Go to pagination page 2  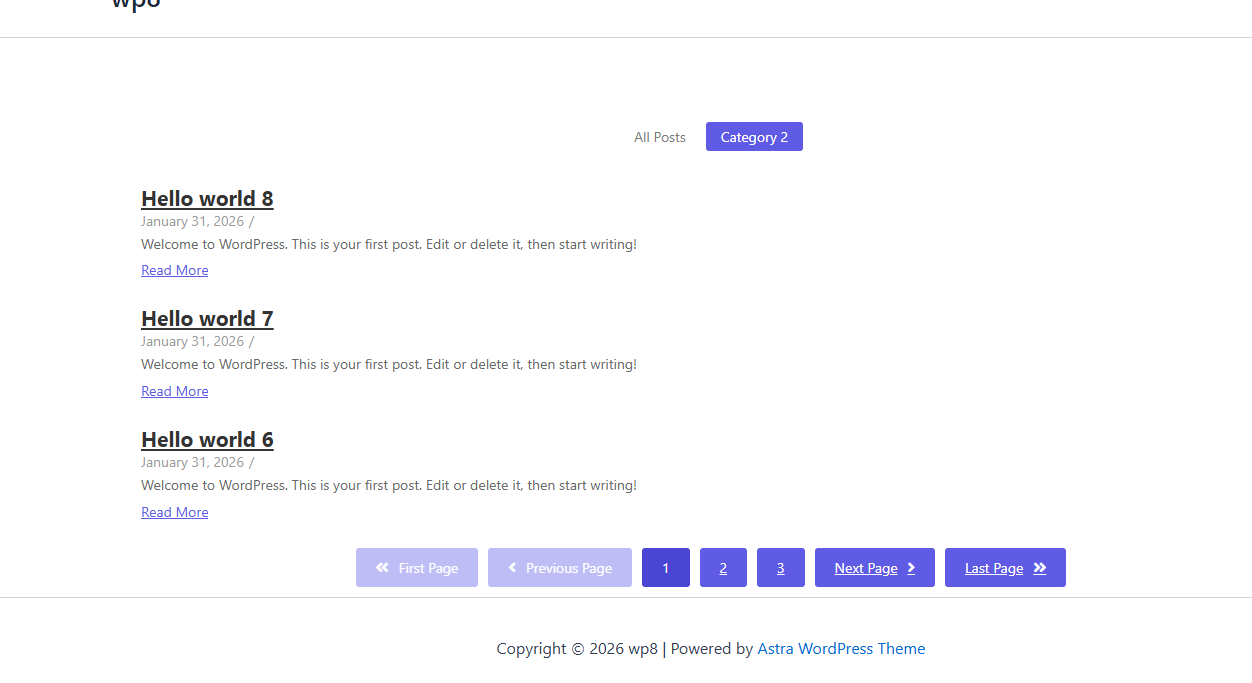coord(723,568)
